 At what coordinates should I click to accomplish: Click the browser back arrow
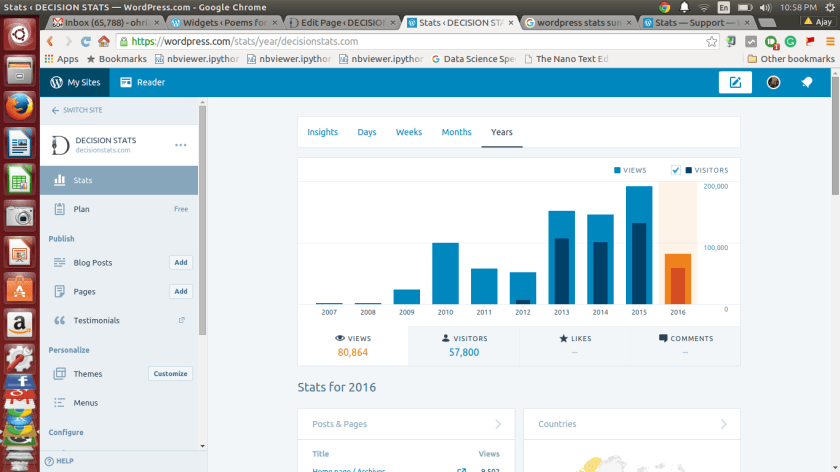(x=50, y=41)
